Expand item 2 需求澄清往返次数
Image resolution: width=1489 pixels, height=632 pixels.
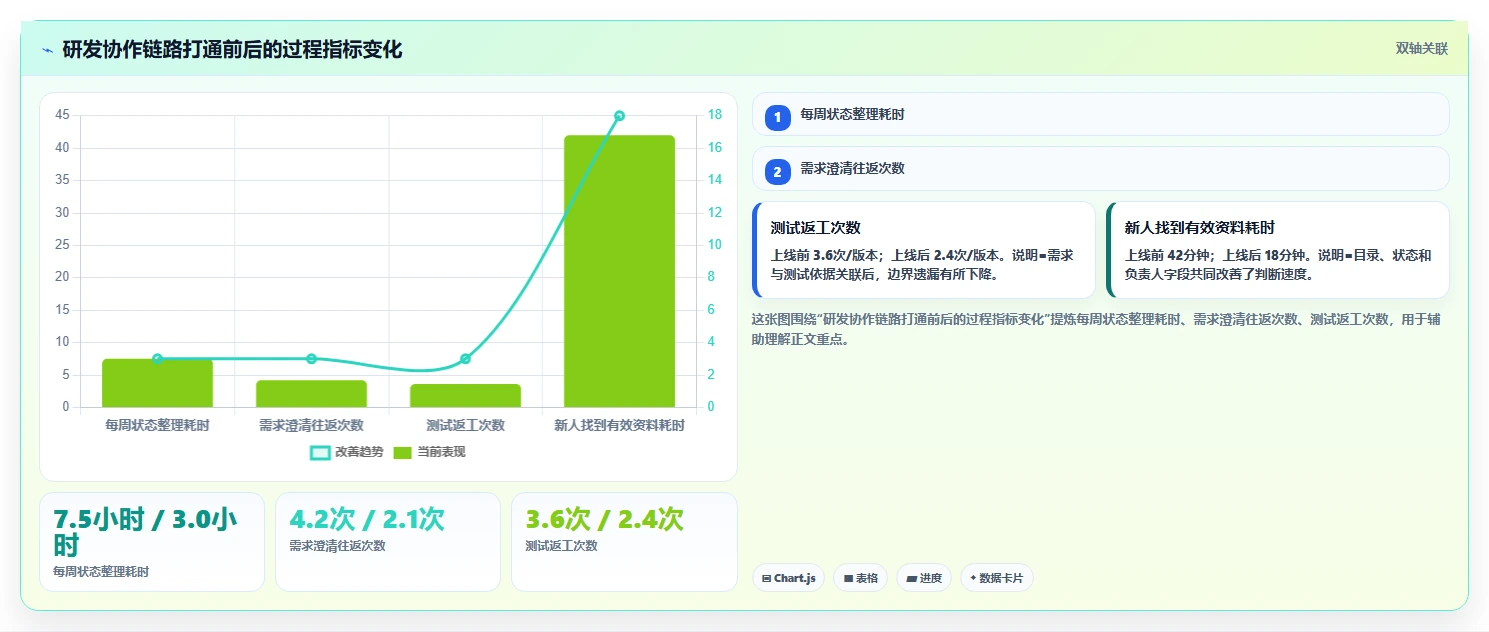1100,168
